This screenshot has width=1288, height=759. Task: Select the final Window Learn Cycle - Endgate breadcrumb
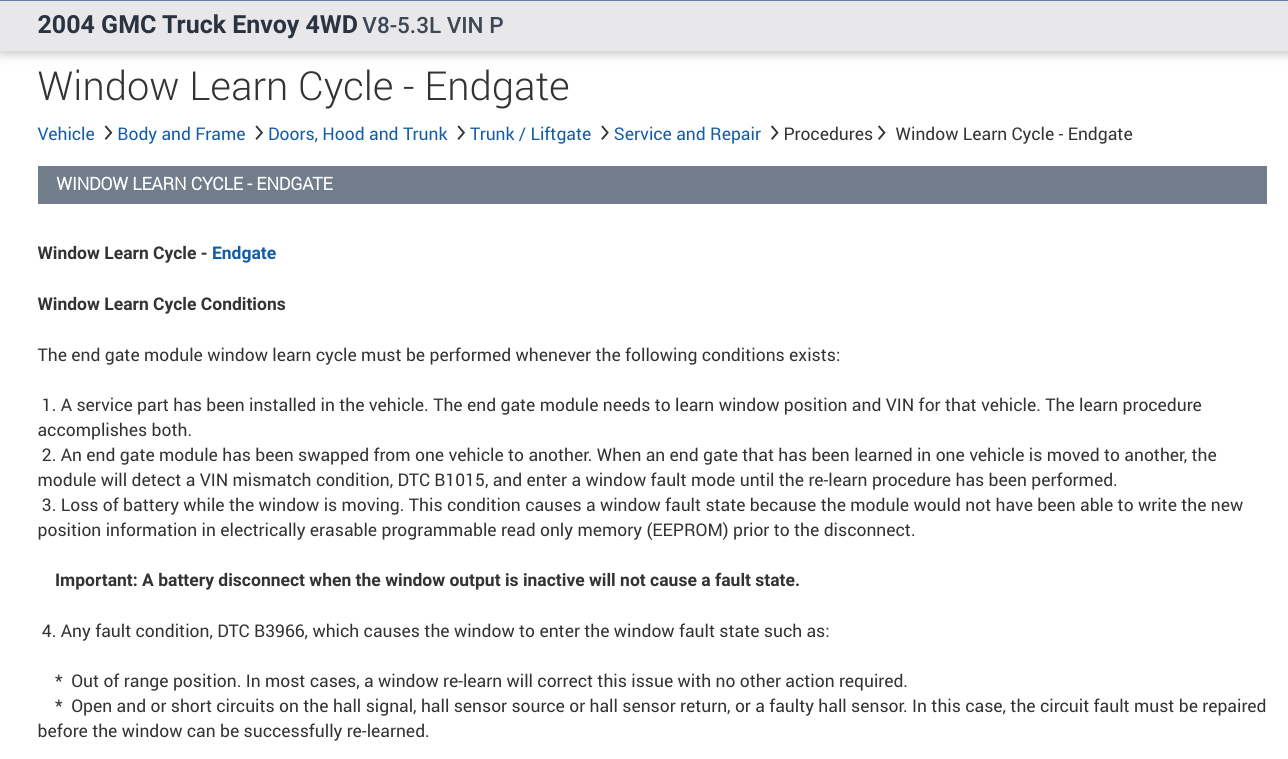coord(1013,134)
